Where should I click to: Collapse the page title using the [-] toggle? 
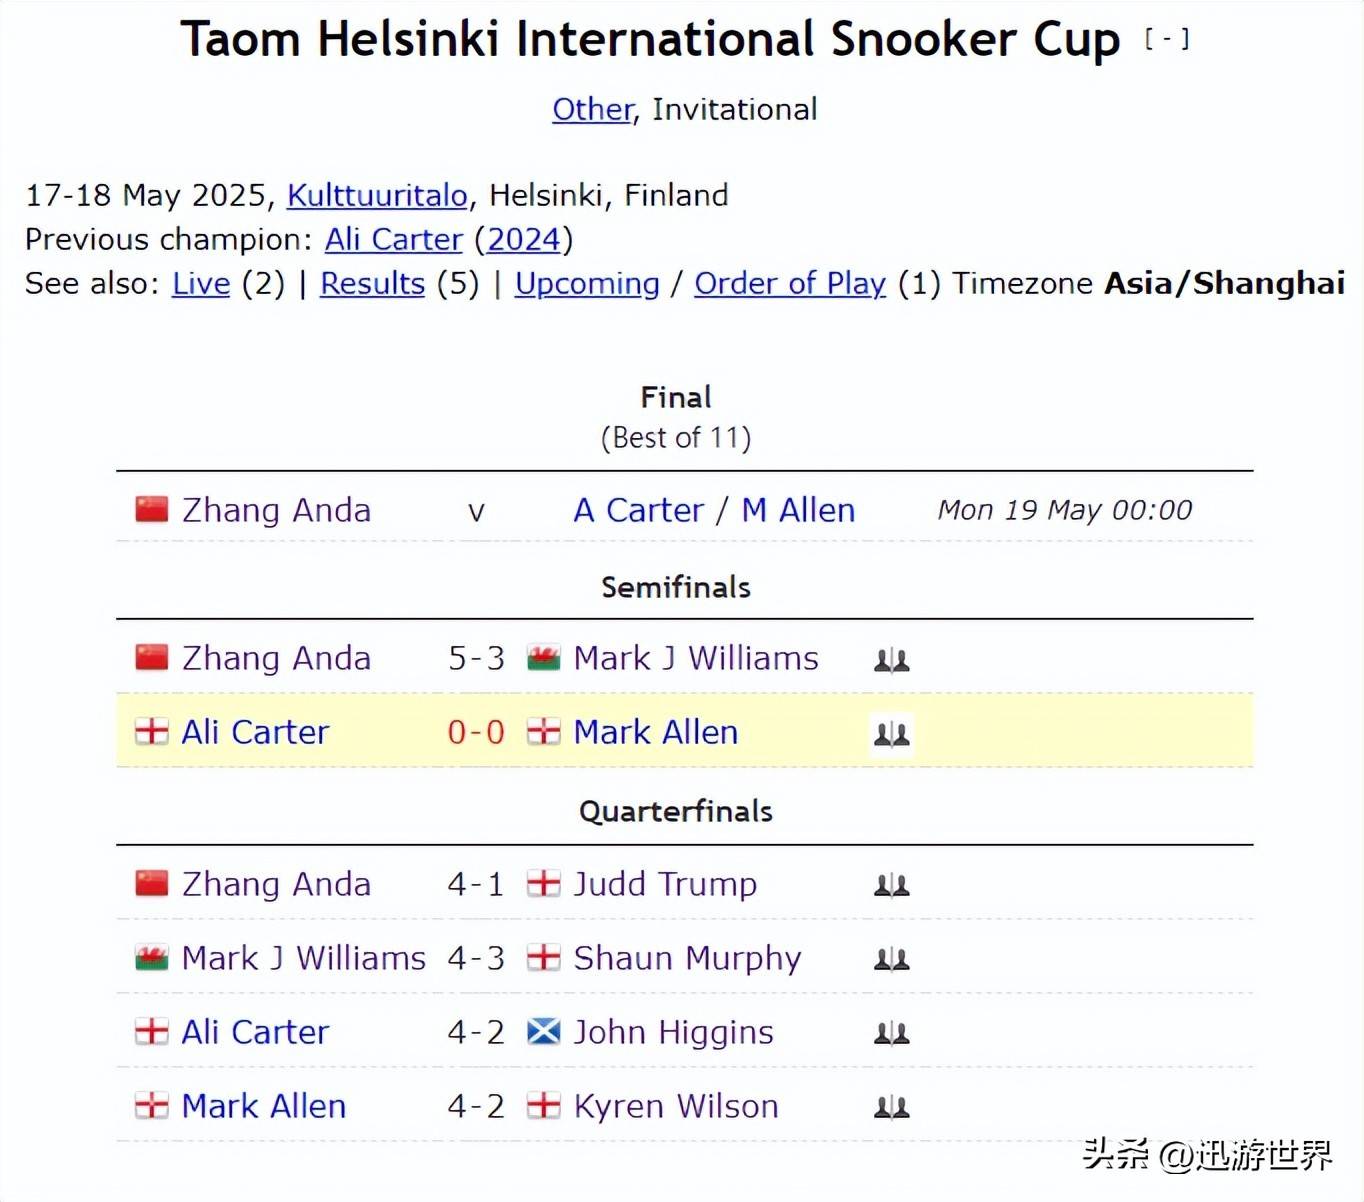(x=1167, y=39)
